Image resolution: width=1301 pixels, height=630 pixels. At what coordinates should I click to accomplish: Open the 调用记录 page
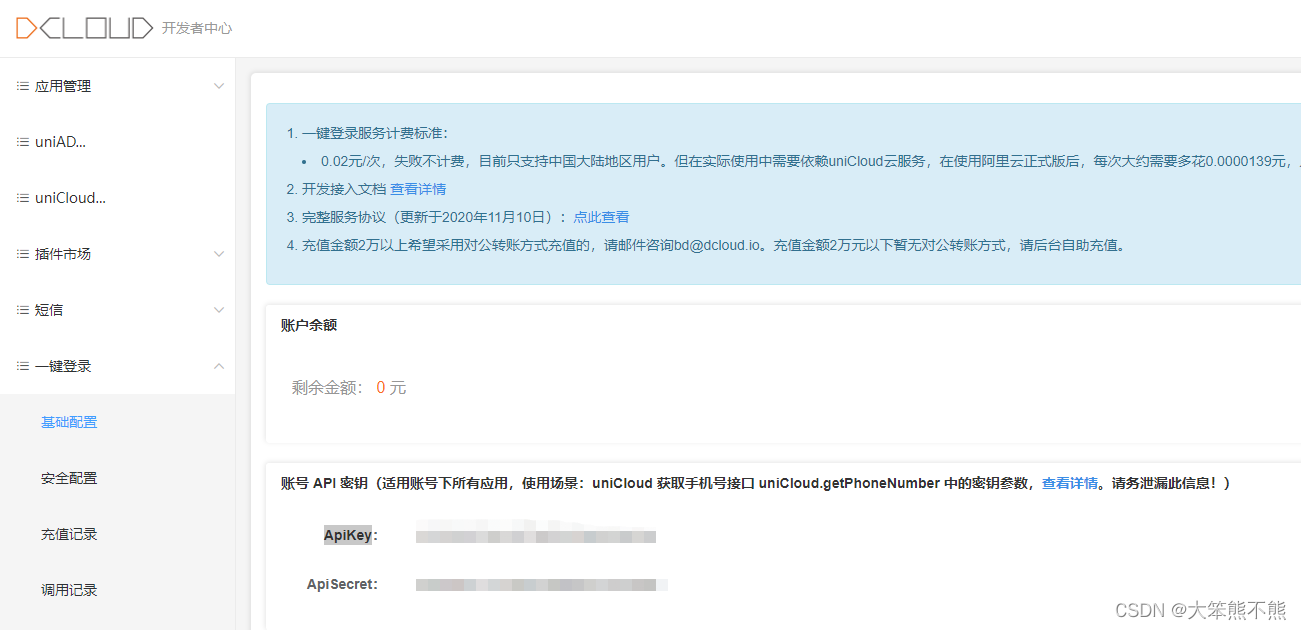pos(69,589)
